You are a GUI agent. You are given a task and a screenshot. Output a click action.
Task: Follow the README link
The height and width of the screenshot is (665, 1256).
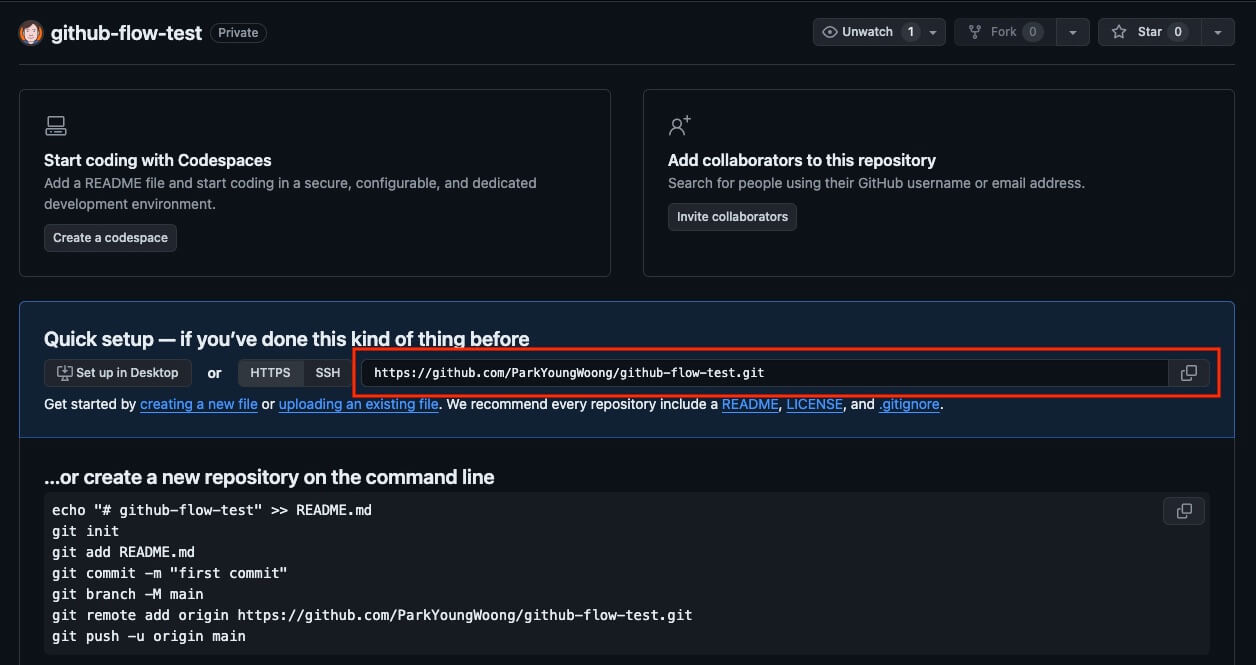750,404
